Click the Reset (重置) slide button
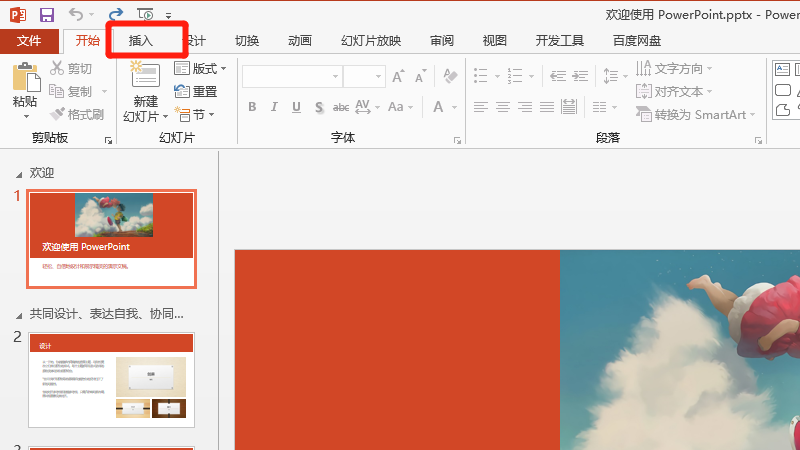 click(x=196, y=92)
